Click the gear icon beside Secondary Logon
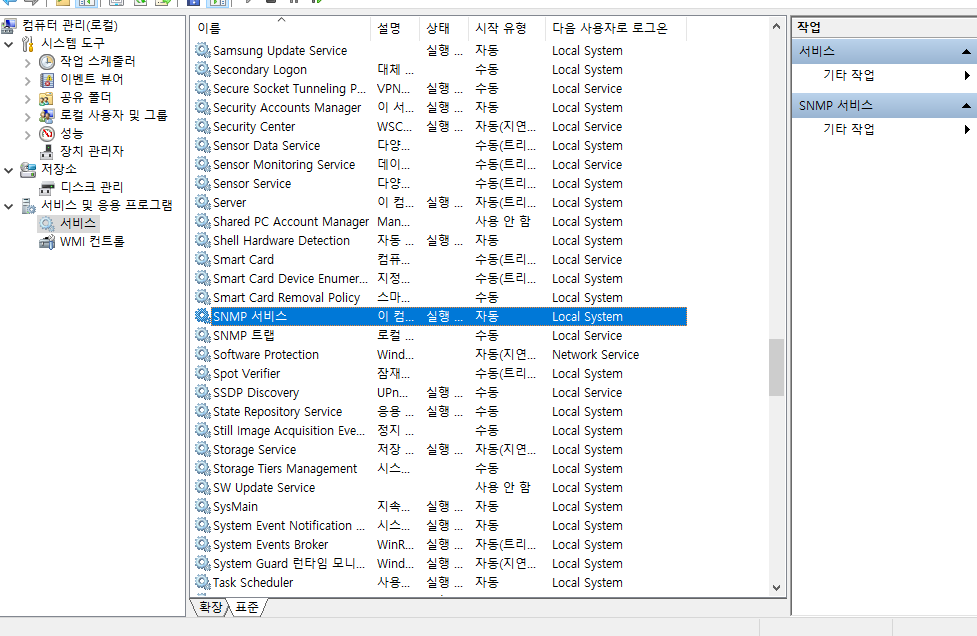The height and width of the screenshot is (636, 977). 203,69
